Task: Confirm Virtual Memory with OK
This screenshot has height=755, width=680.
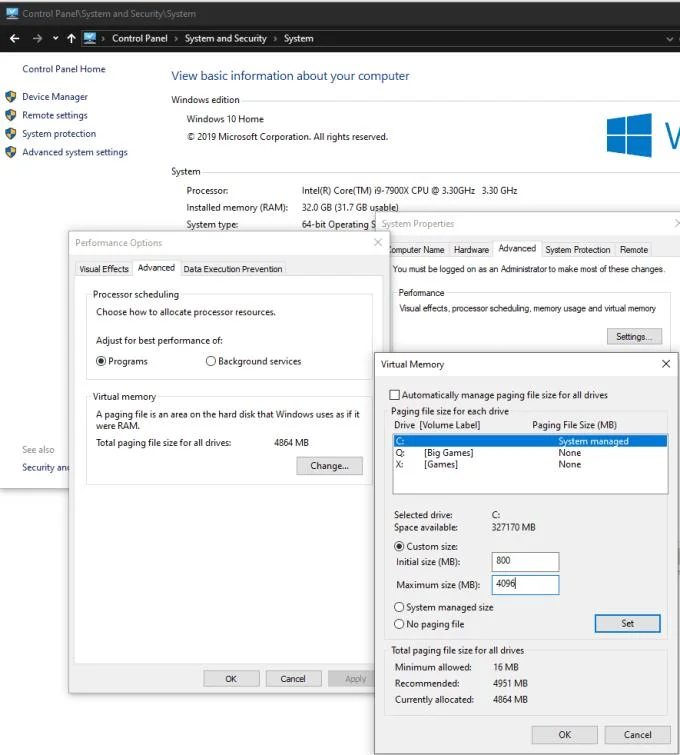Action: pyautogui.click(x=564, y=735)
